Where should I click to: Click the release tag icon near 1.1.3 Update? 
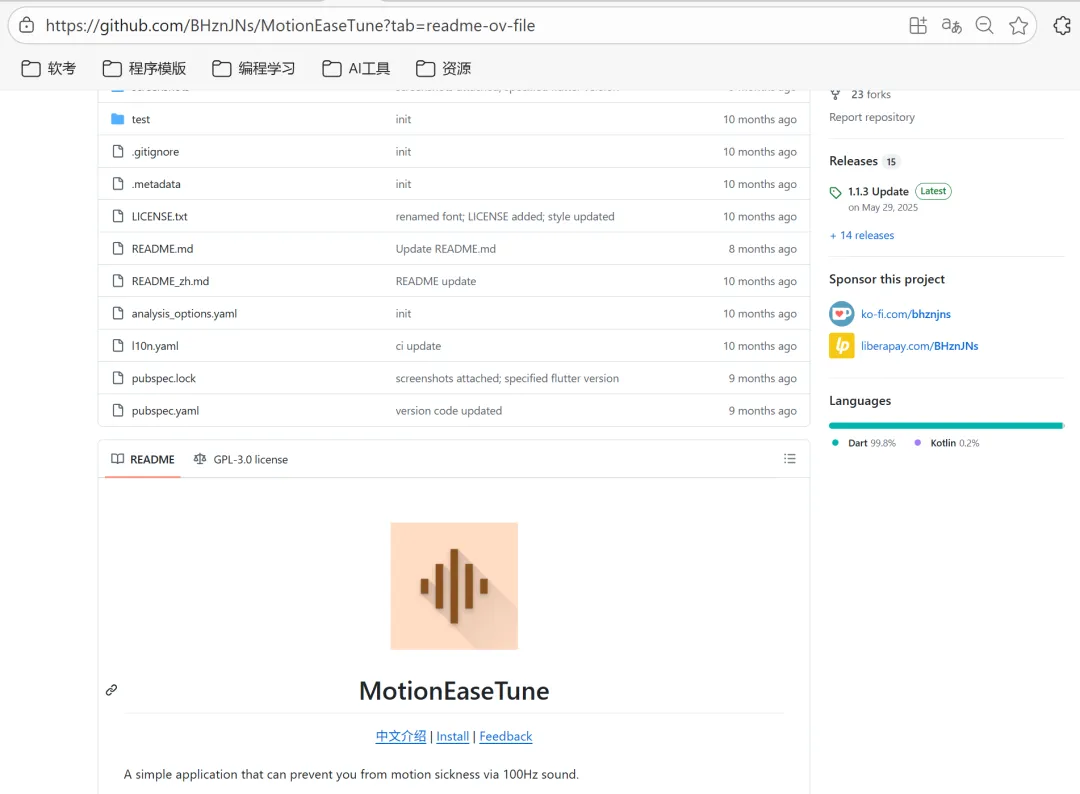click(835, 192)
